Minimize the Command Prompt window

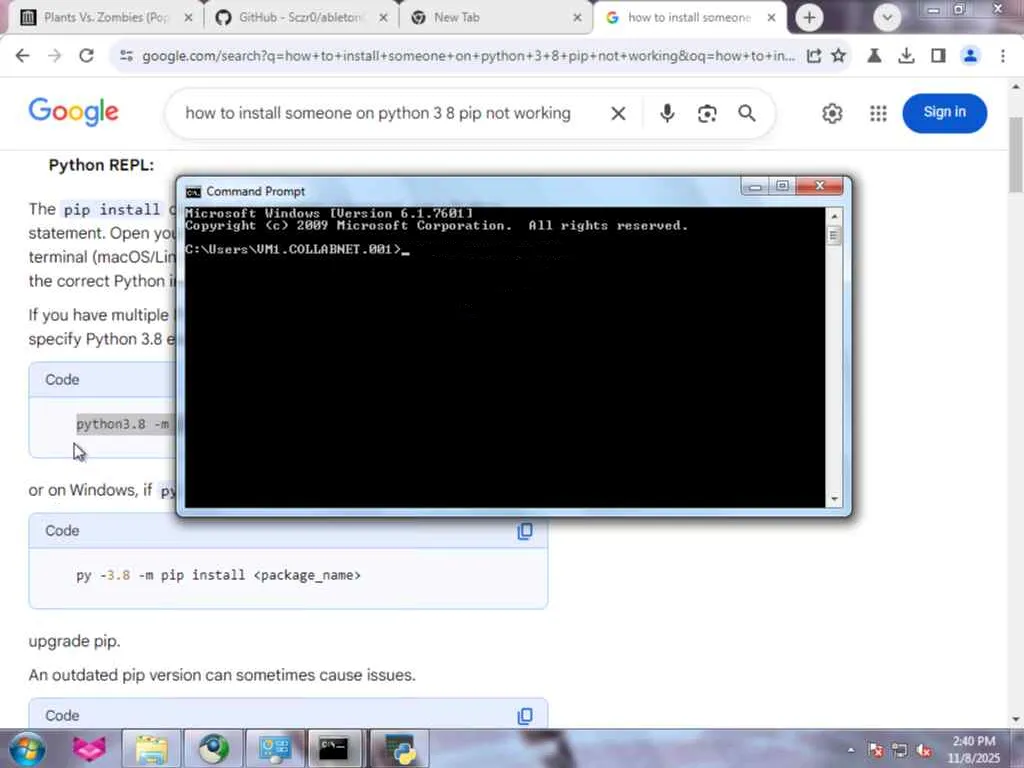756,186
